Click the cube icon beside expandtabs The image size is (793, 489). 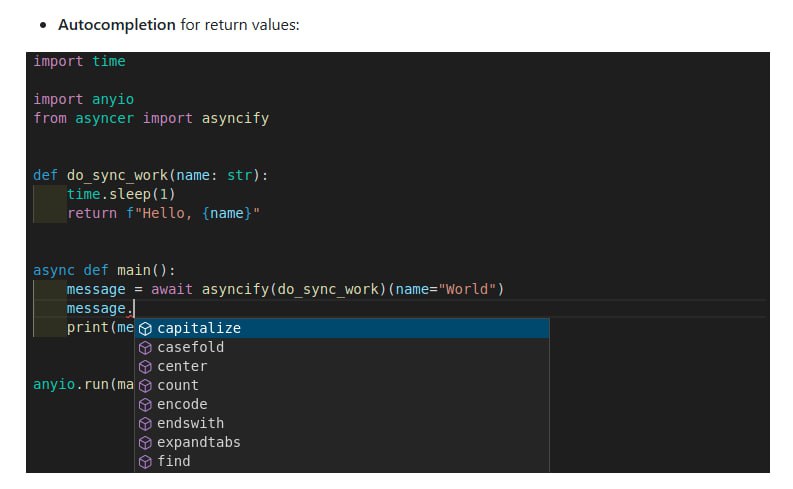click(145, 442)
